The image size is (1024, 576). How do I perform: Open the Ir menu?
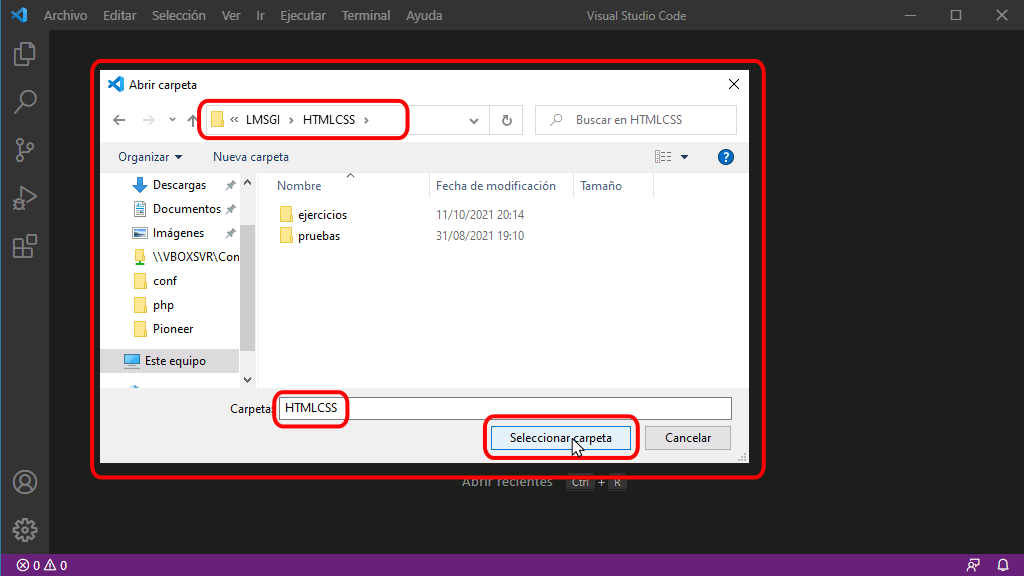[261, 15]
